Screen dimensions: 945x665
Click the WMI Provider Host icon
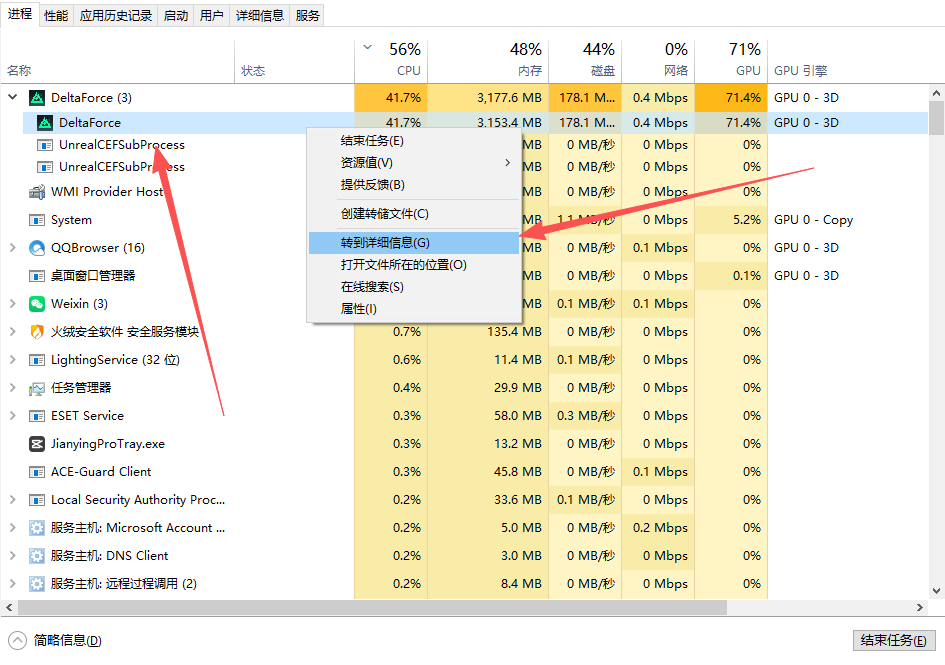37,192
